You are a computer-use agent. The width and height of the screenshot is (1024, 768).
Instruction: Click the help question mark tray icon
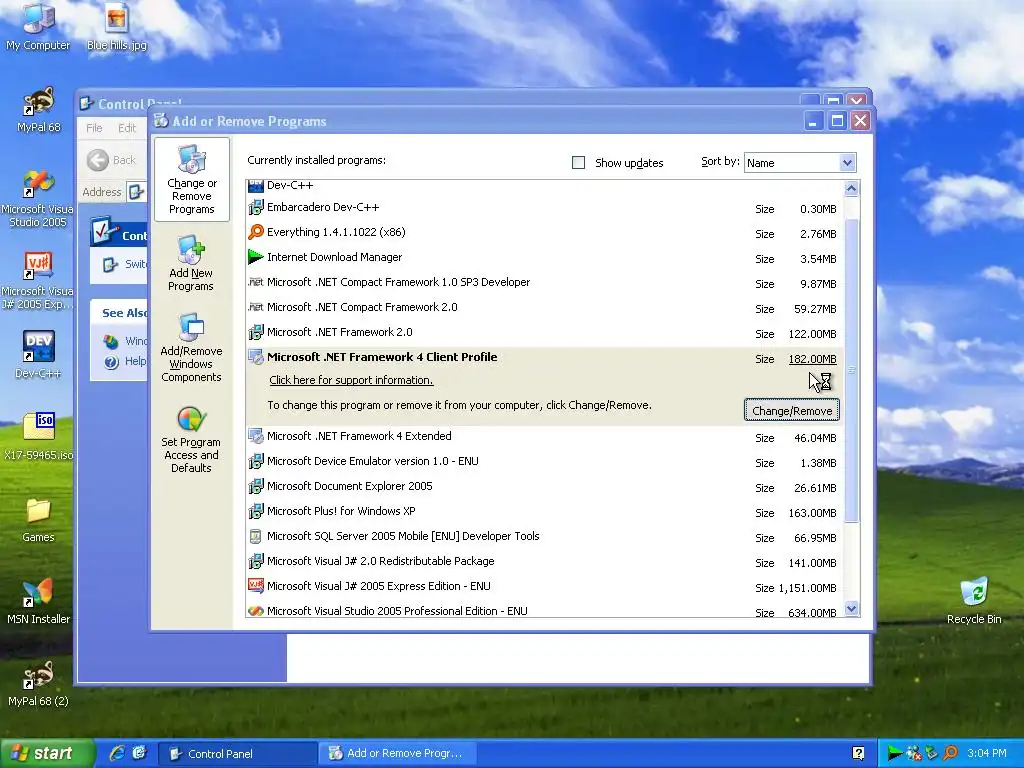[858, 754]
